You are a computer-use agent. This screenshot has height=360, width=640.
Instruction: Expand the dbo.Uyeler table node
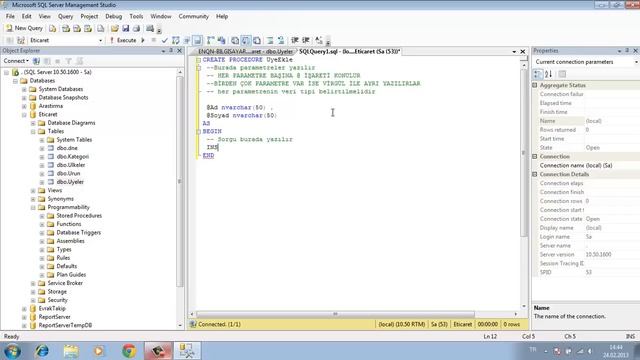click(x=42, y=182)
